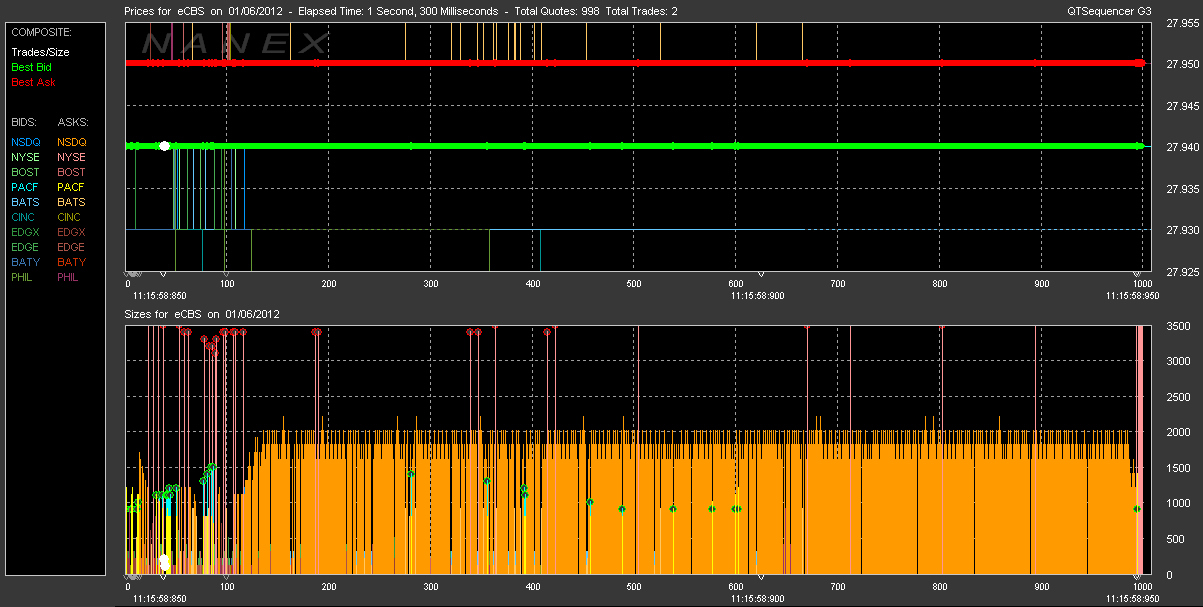Click the 27.955 price axis label
1203x607 pixels.
[1182, 22]
